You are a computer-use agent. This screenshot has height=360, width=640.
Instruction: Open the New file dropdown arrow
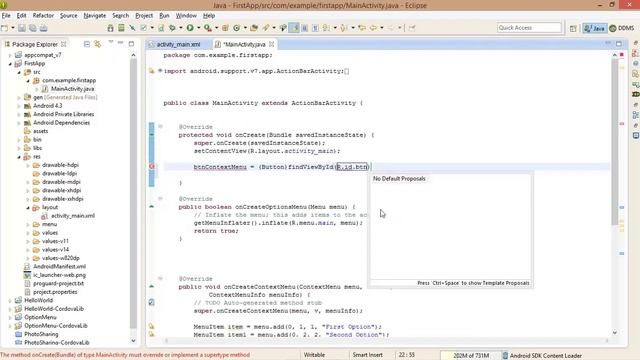13,28
